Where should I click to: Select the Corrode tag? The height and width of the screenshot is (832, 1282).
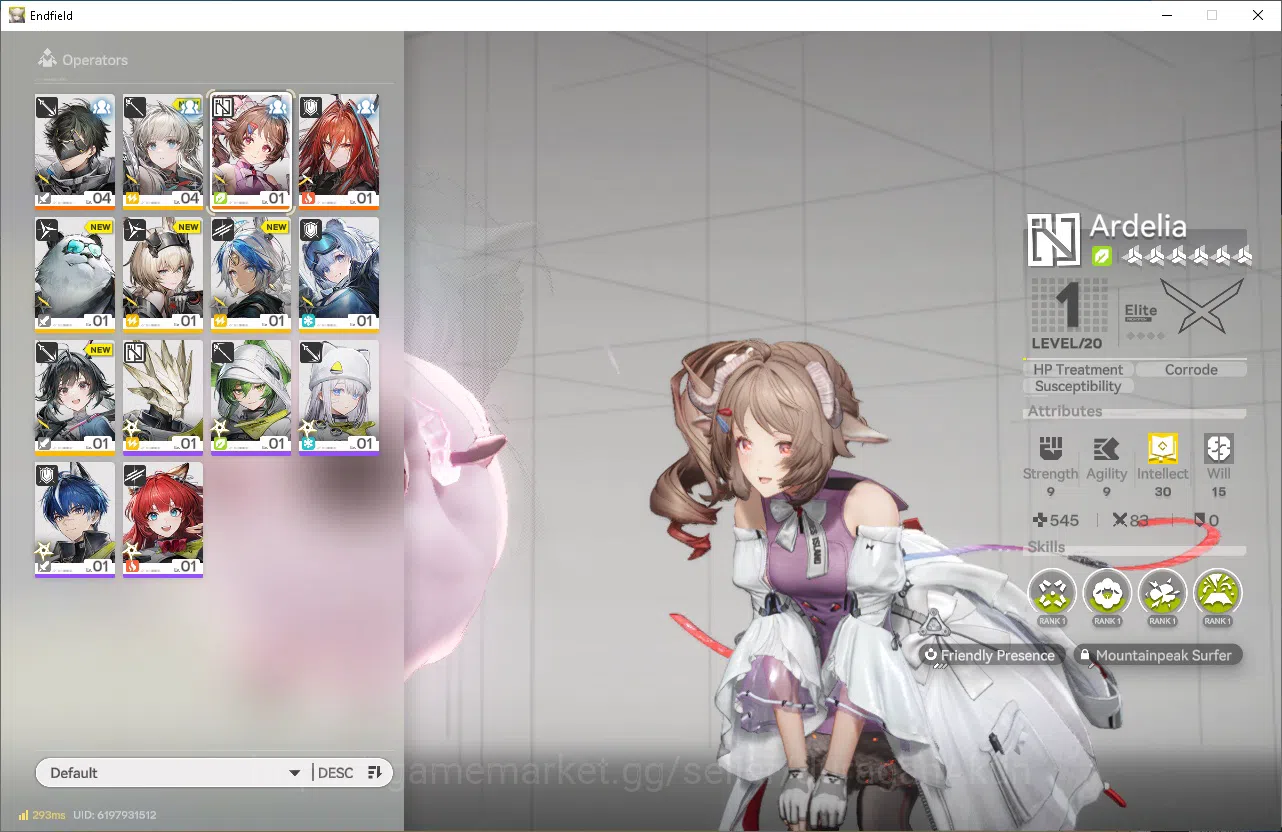[1191, 369]
